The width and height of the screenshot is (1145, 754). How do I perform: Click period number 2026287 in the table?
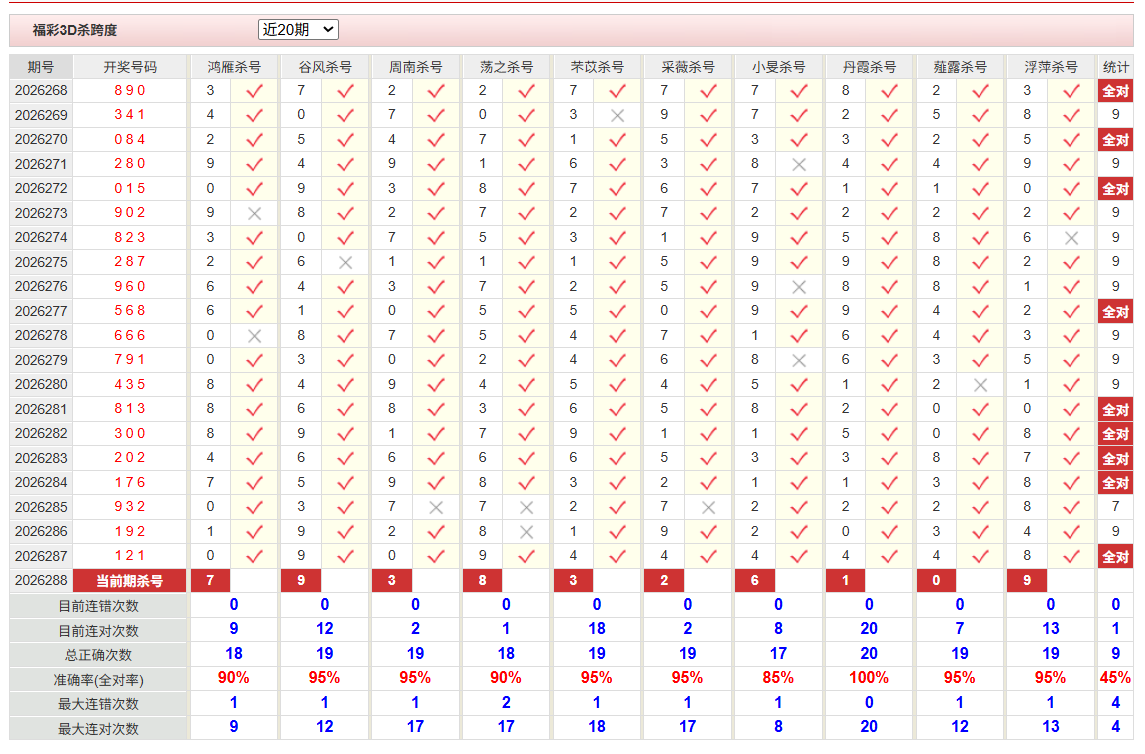41,556
